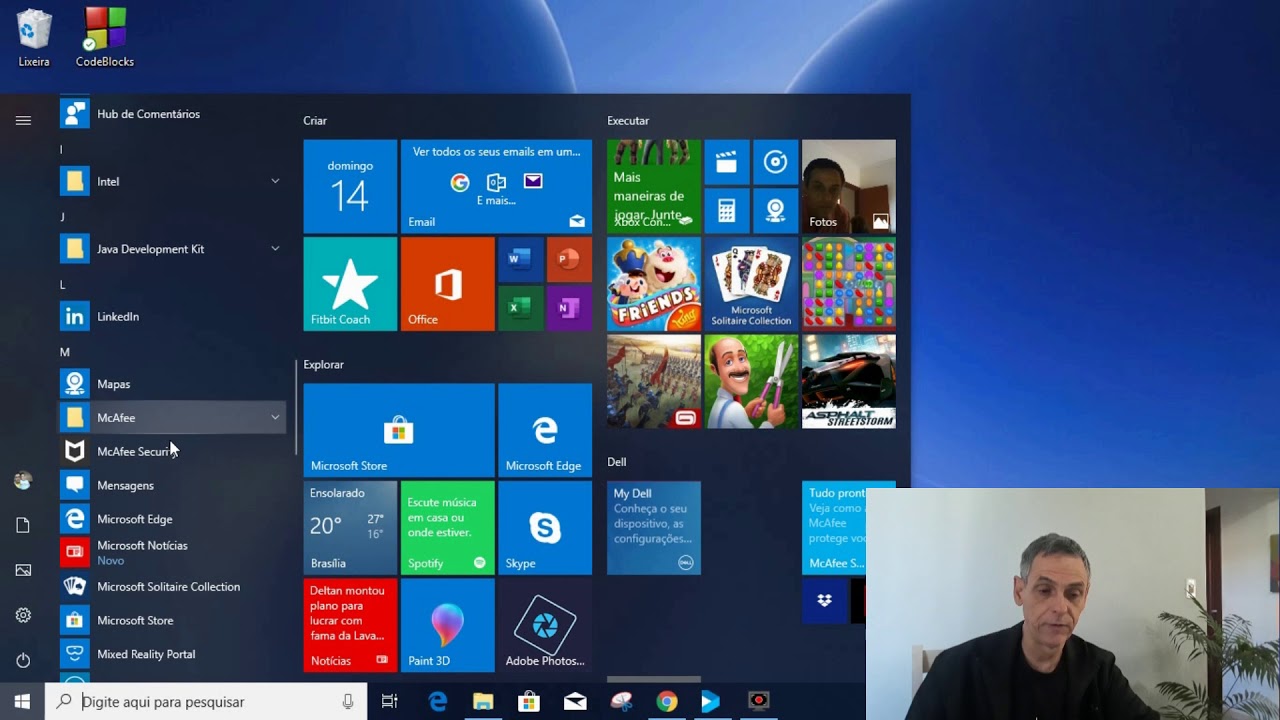
Task: Open the calendar tile showing domingo 14
Action: pyautogui.click(x=350, y=187)
